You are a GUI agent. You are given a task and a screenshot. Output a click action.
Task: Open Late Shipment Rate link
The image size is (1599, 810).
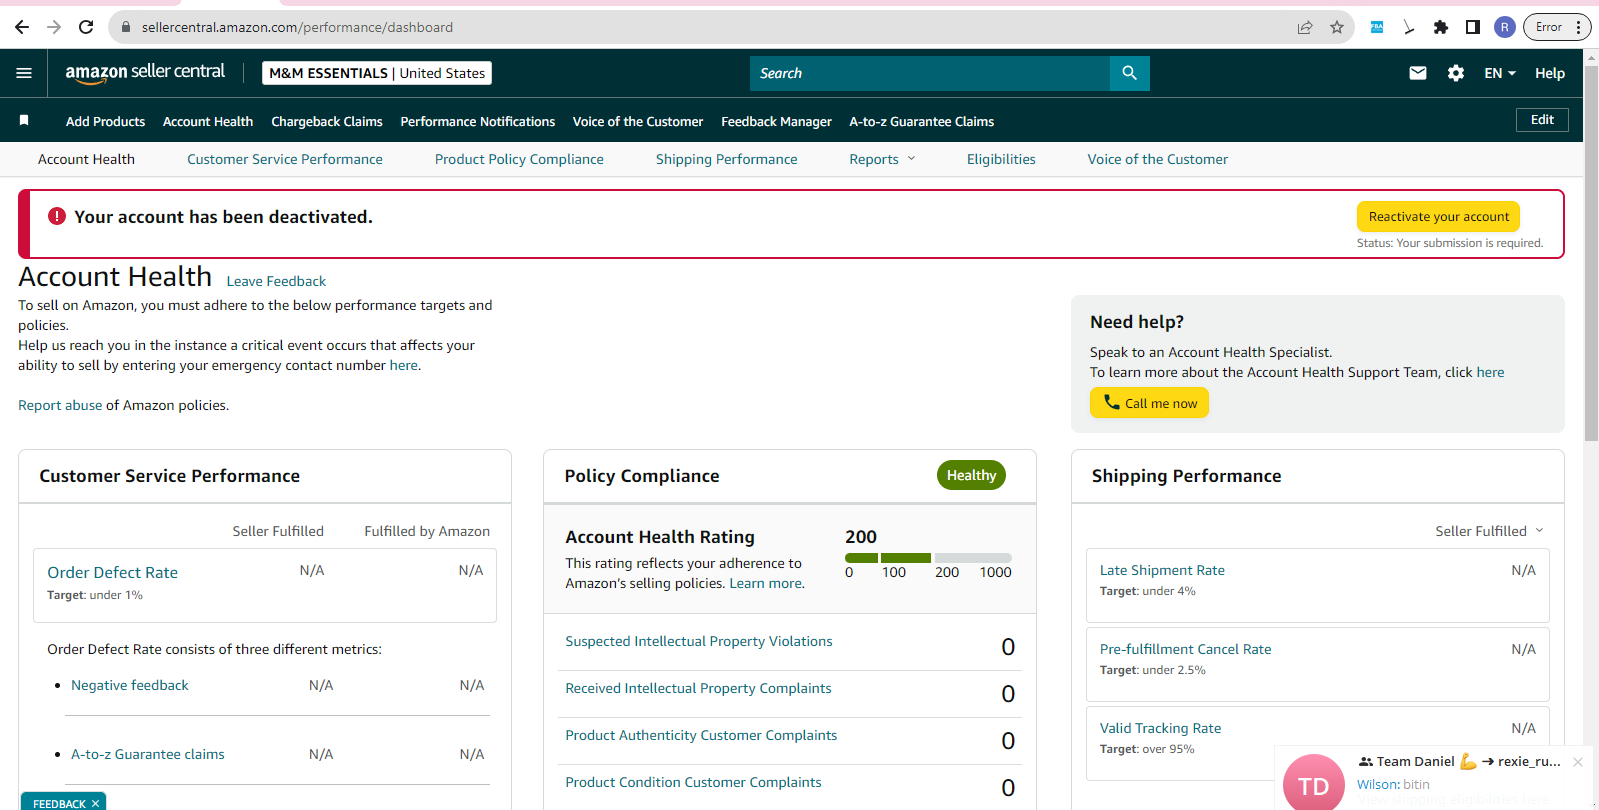tap(1162, 570)
